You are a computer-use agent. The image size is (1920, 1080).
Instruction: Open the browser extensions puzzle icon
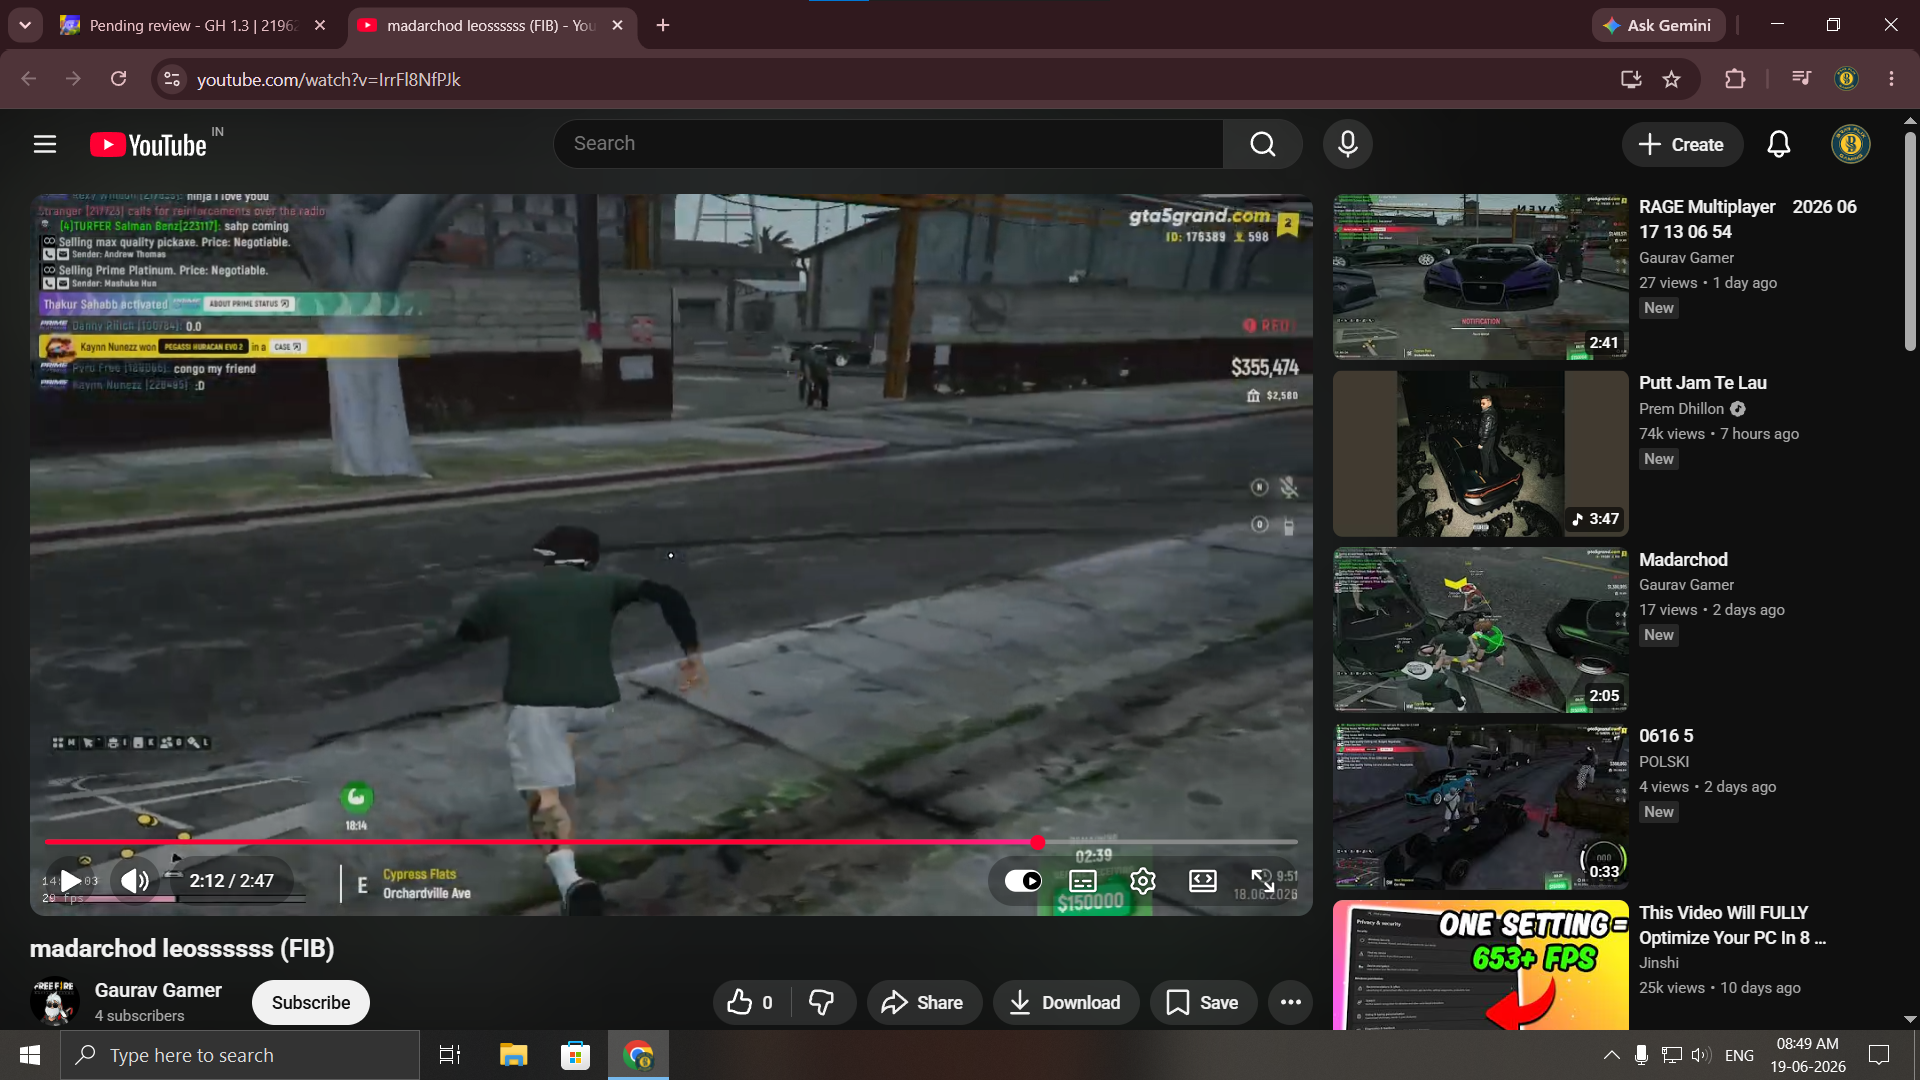[x=1735, y=79]
